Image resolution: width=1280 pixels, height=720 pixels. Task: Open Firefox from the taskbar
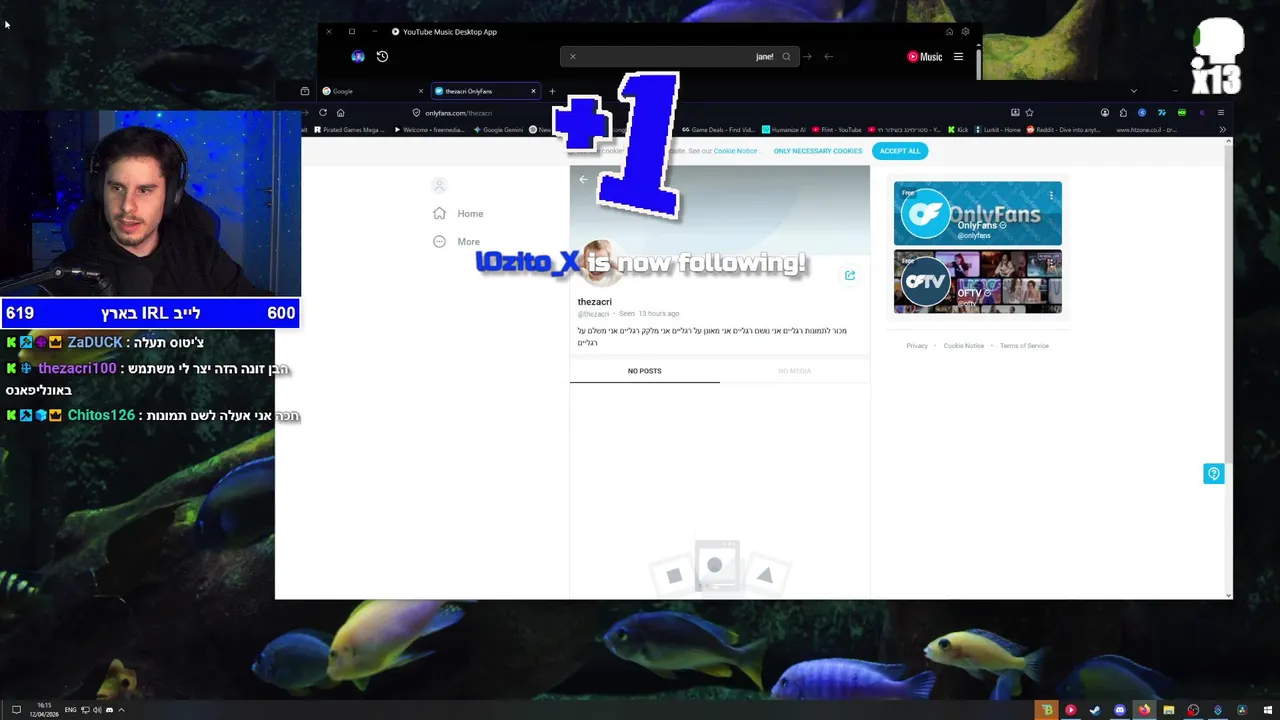(x=1144, y=710)
